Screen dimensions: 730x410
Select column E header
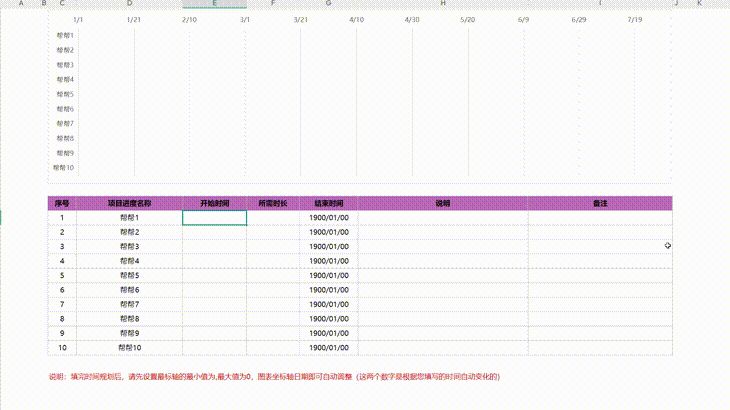click(x=214, y=4)
